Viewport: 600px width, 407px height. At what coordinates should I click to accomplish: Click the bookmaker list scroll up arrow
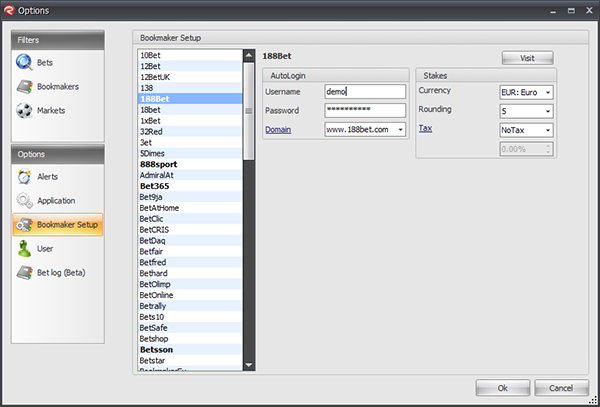coord(249,55)
